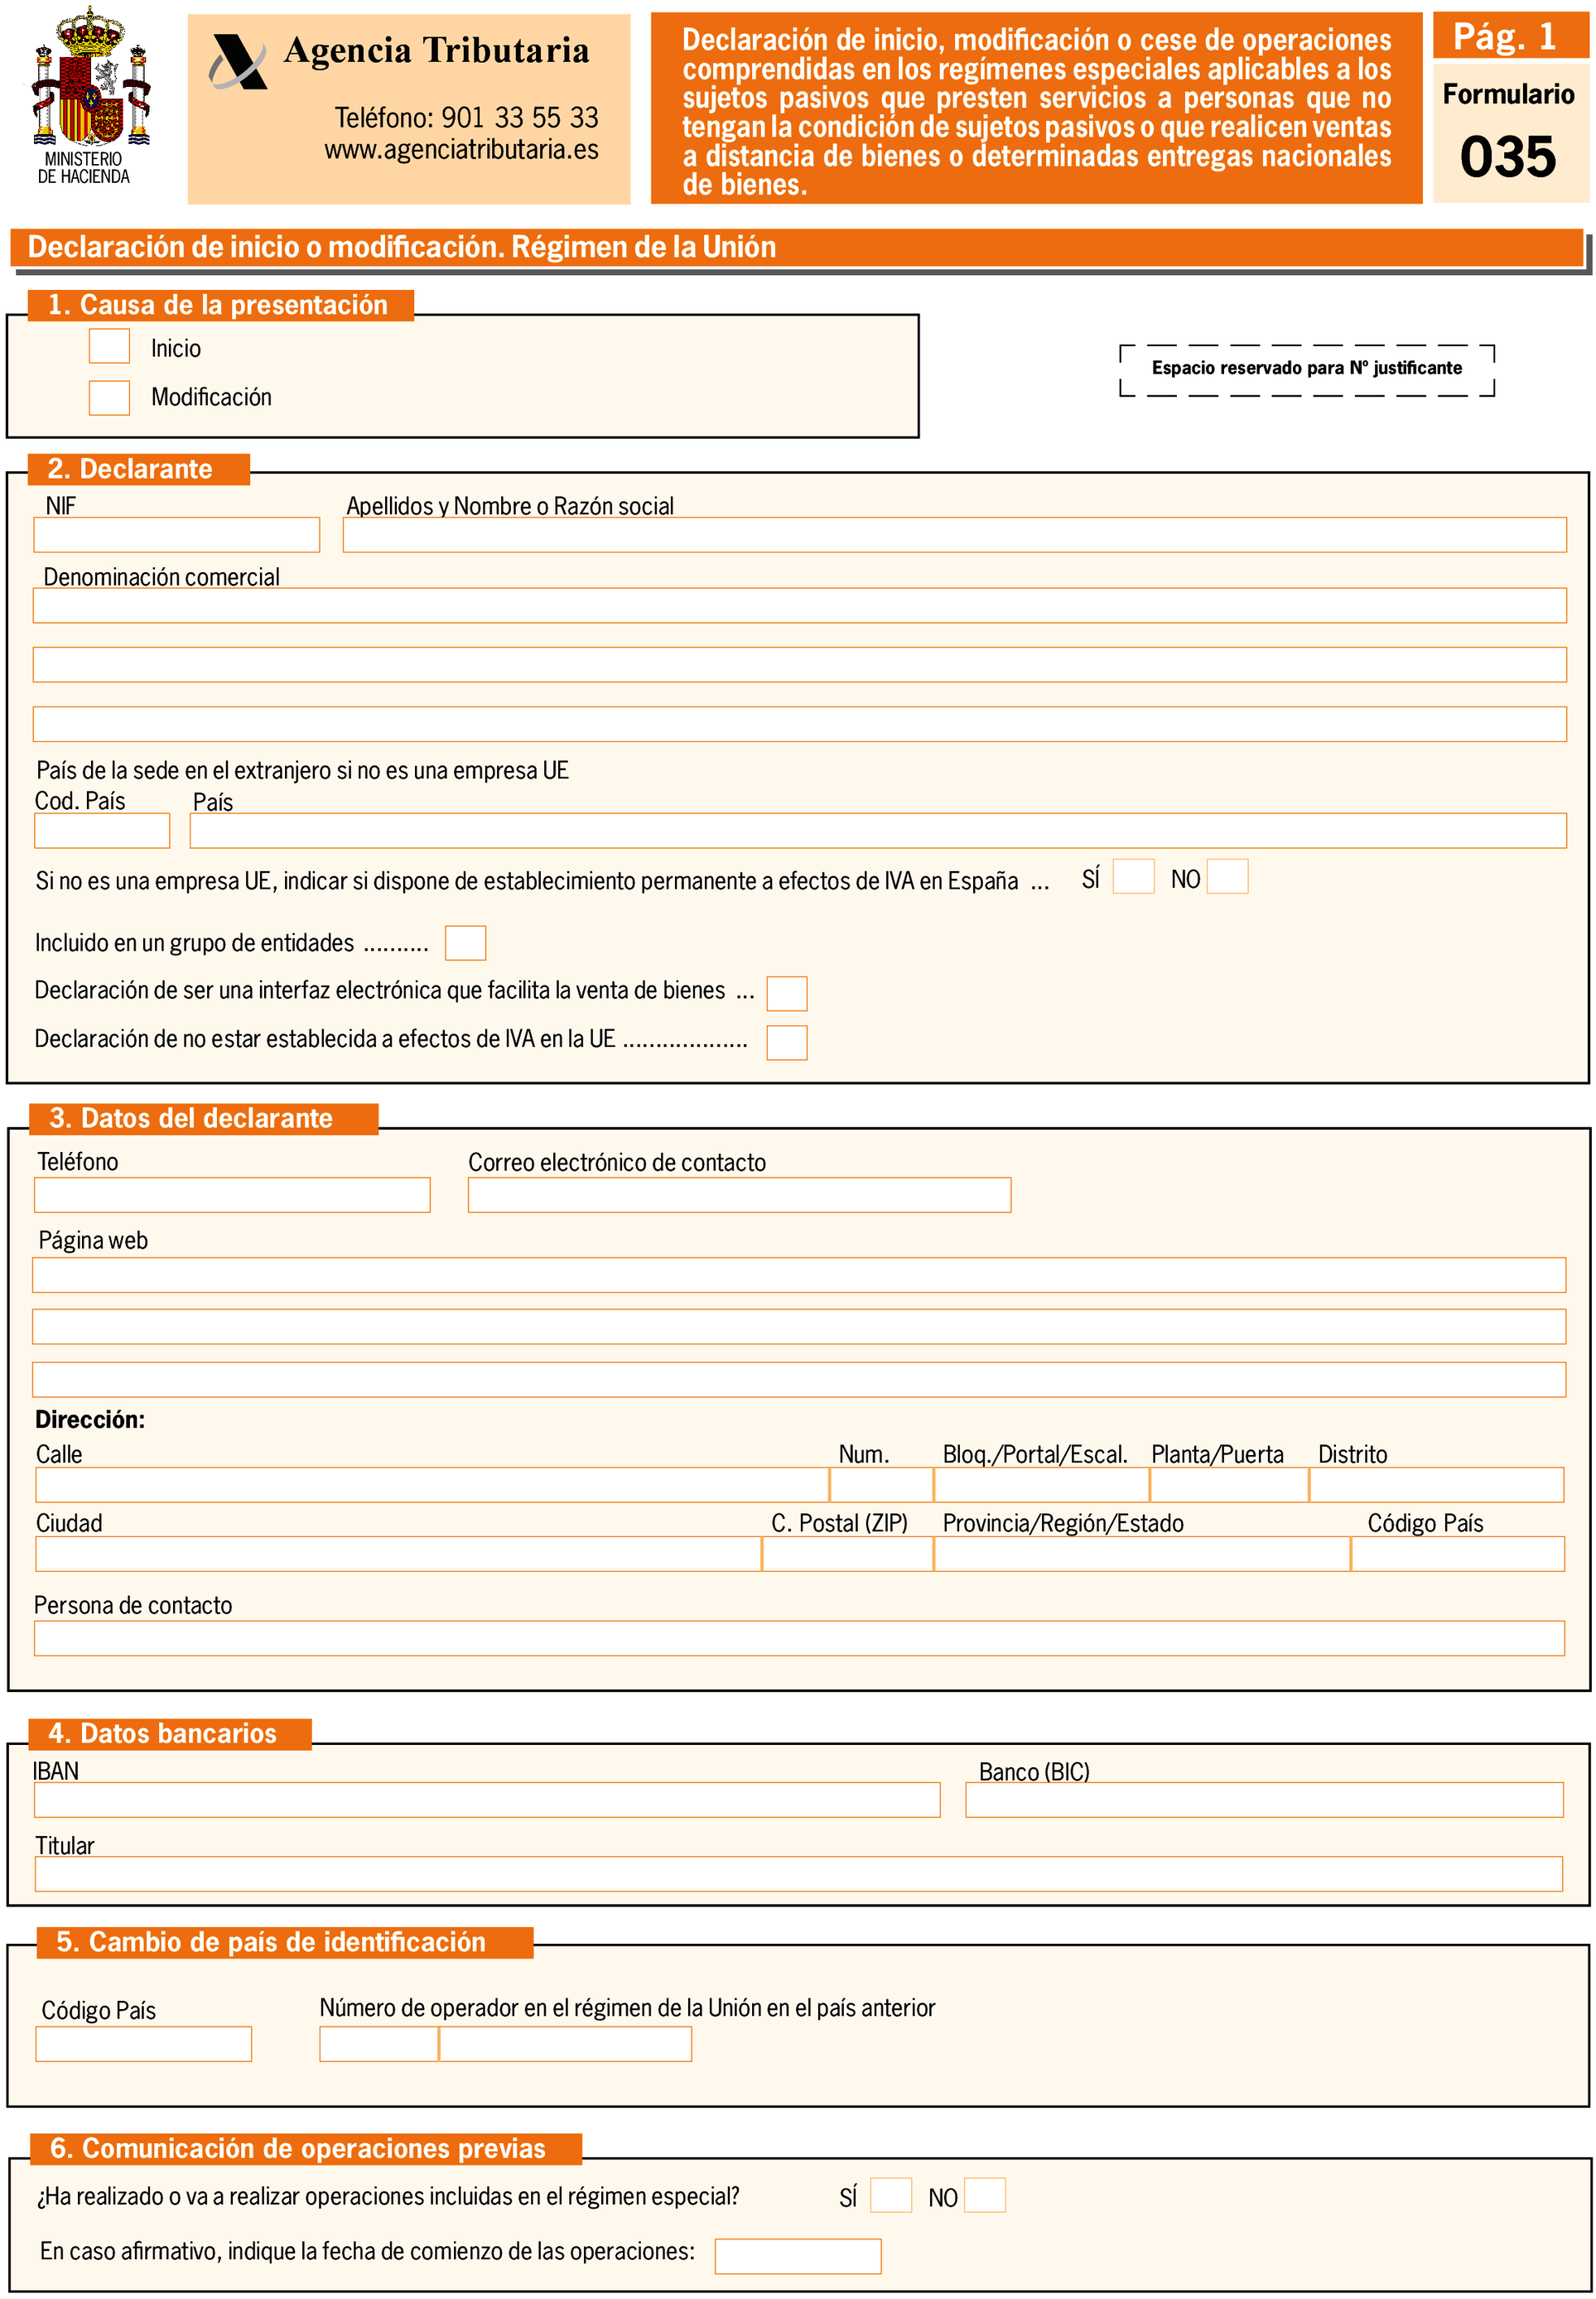This screenshot has width=1596, height=2299.
Task: Click the C. Postal (ZIP) field
Action: pos(848,1554)
